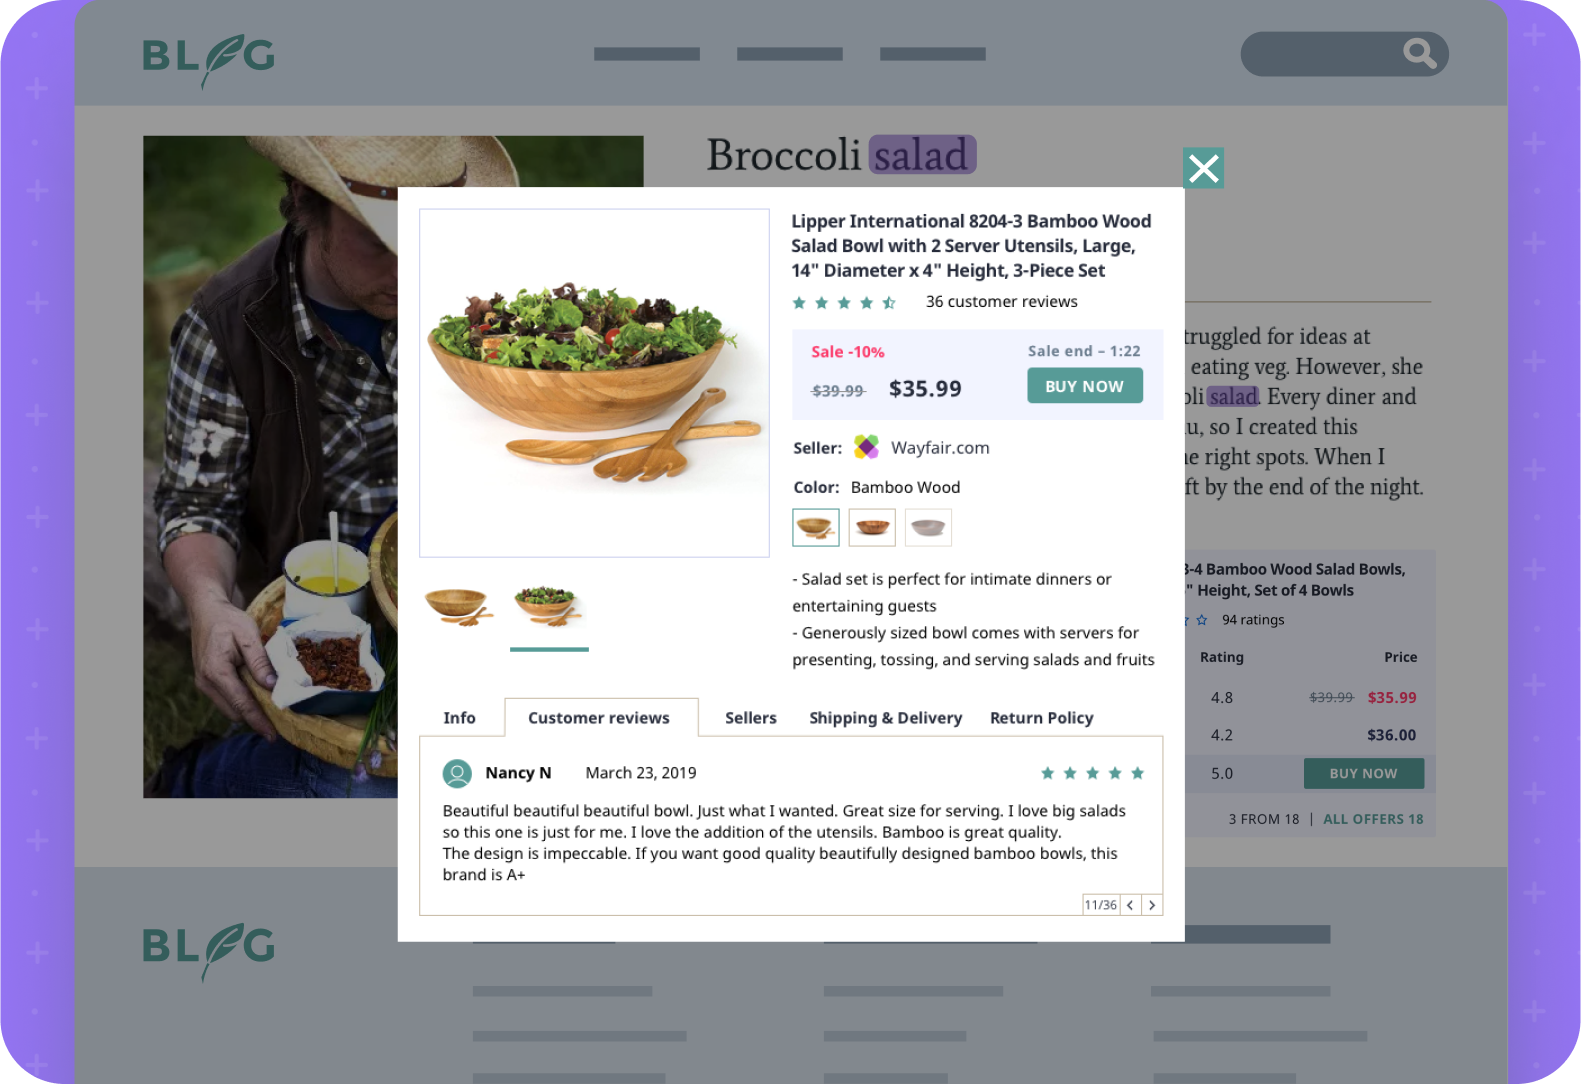
Task: Click BUY NOW in the sale box
Action: click(x=1085, y=386)
